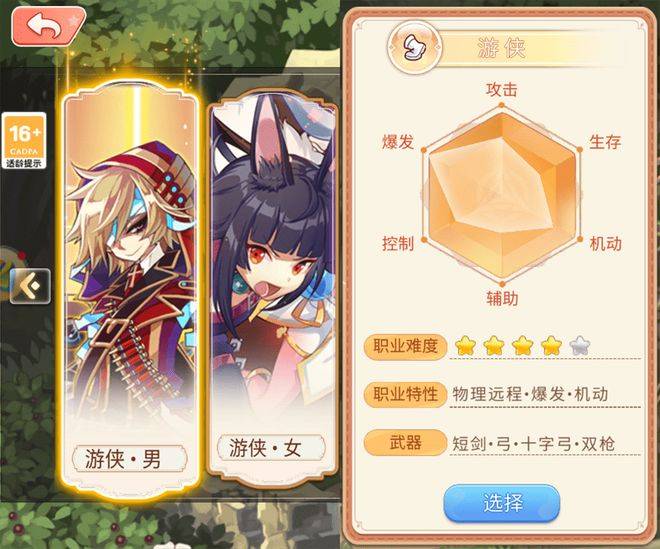Click the 游侠 class emblem icon

coord(415,47)
